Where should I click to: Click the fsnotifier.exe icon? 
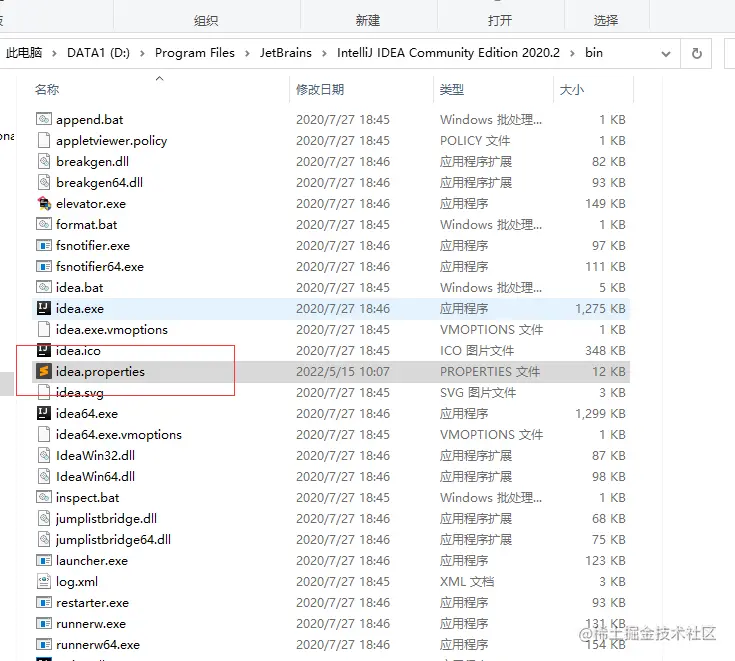pyautogui.click(x=44, y=245)
